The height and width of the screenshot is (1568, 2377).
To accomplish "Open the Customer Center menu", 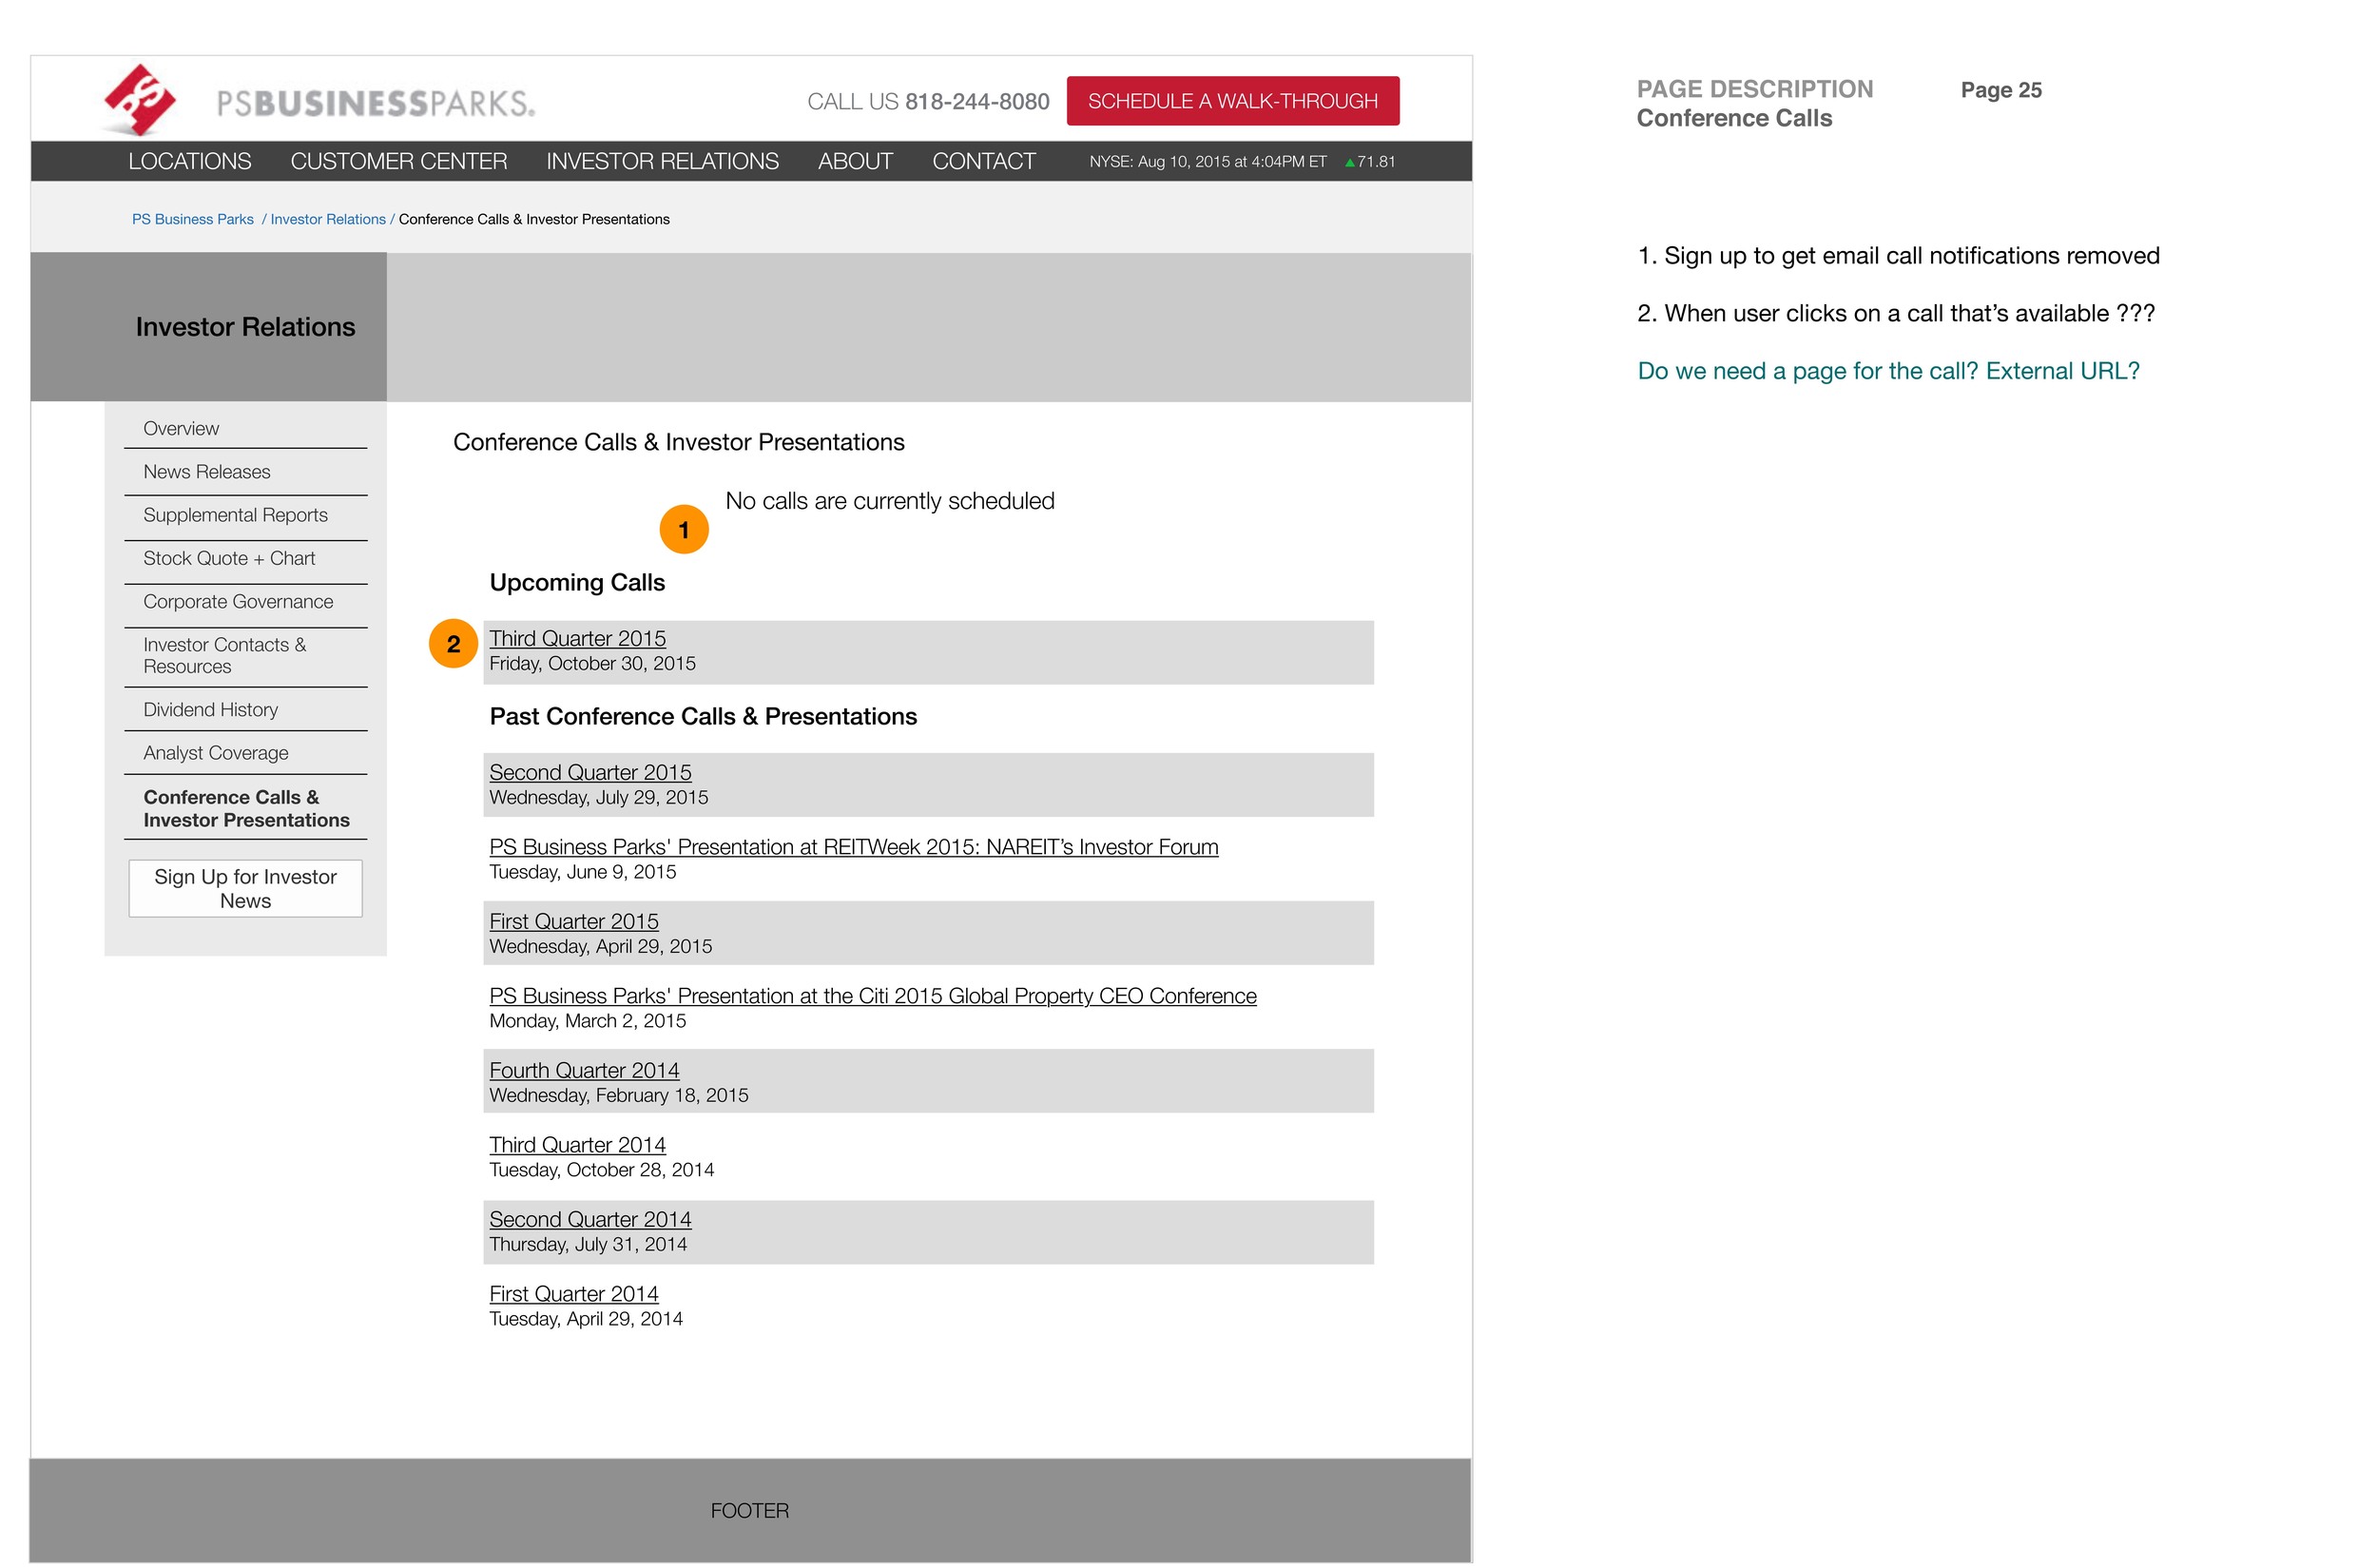I will [398, 161].
